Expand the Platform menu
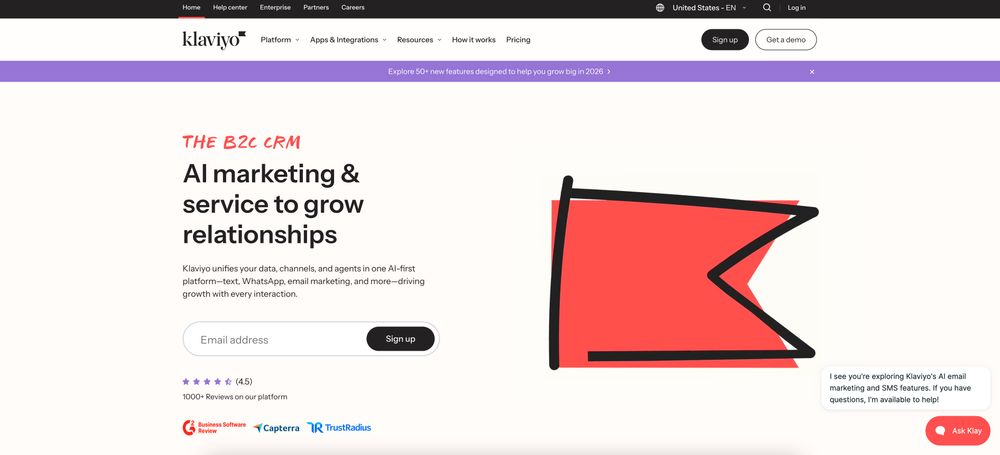Screen dimensions: 1000x455 [279, 40]
